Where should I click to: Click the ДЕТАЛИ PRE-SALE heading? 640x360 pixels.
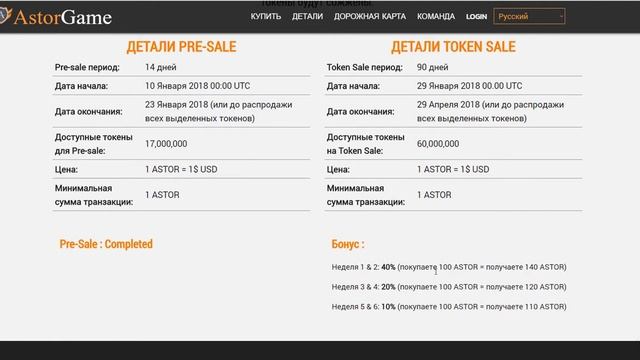pyautogui.click(x=181, y=47)
